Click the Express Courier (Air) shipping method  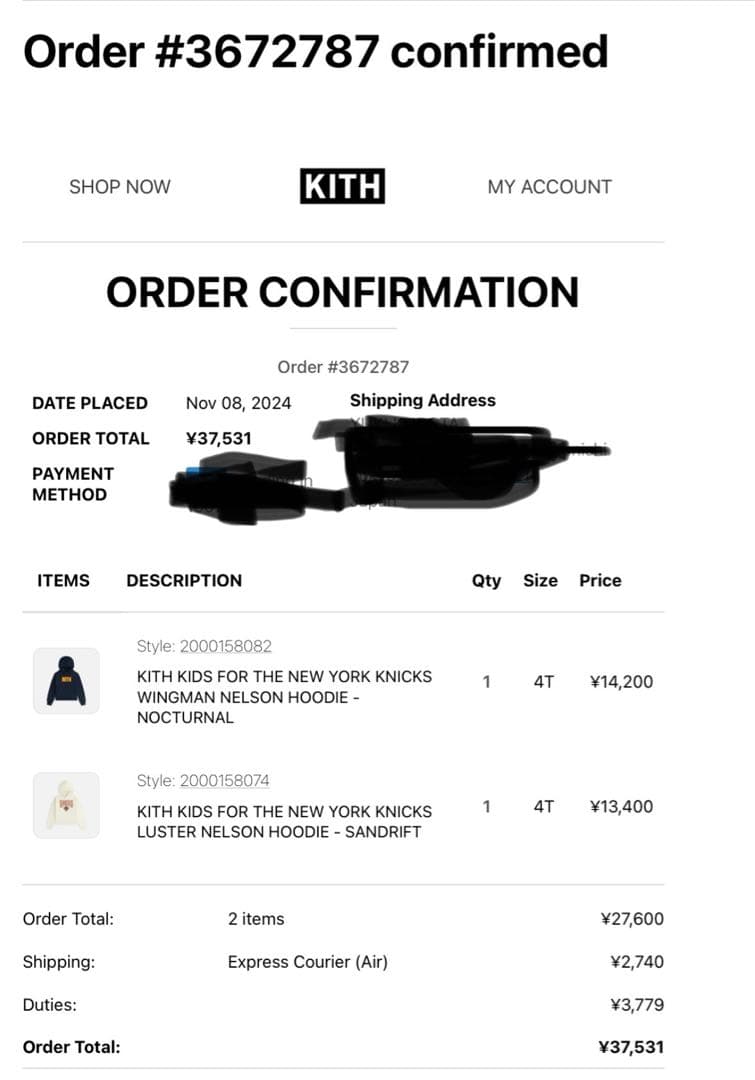tap(307, 961)
